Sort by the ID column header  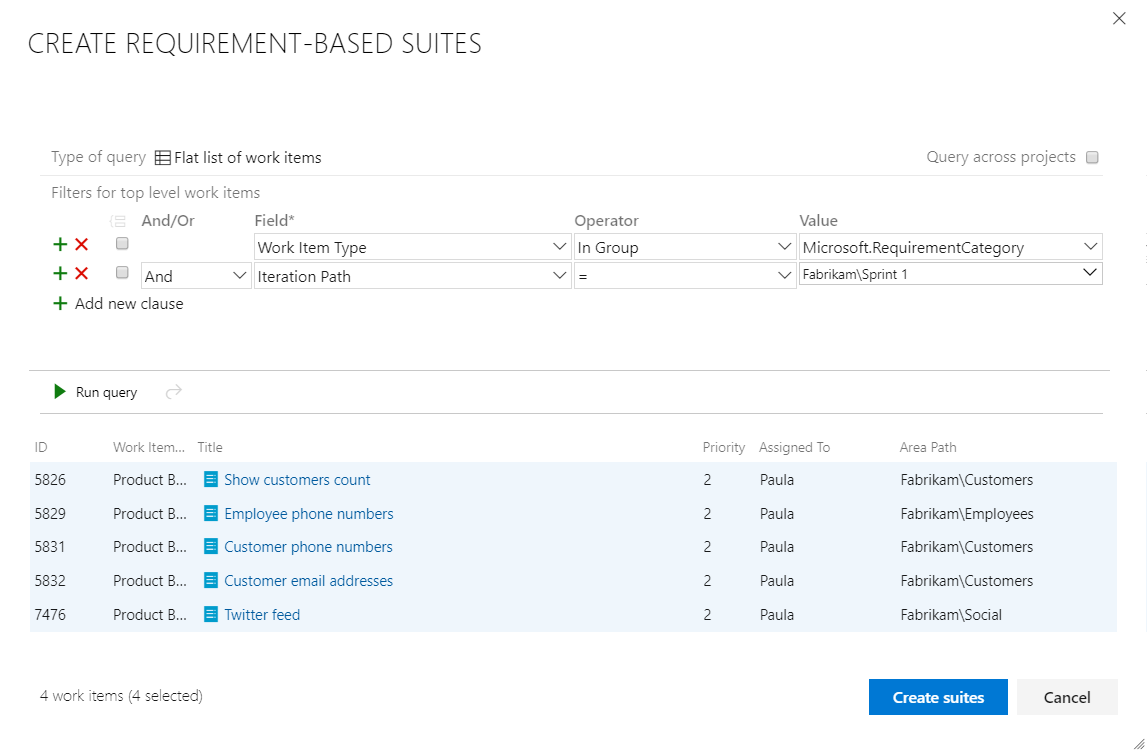tap(41, 448)
